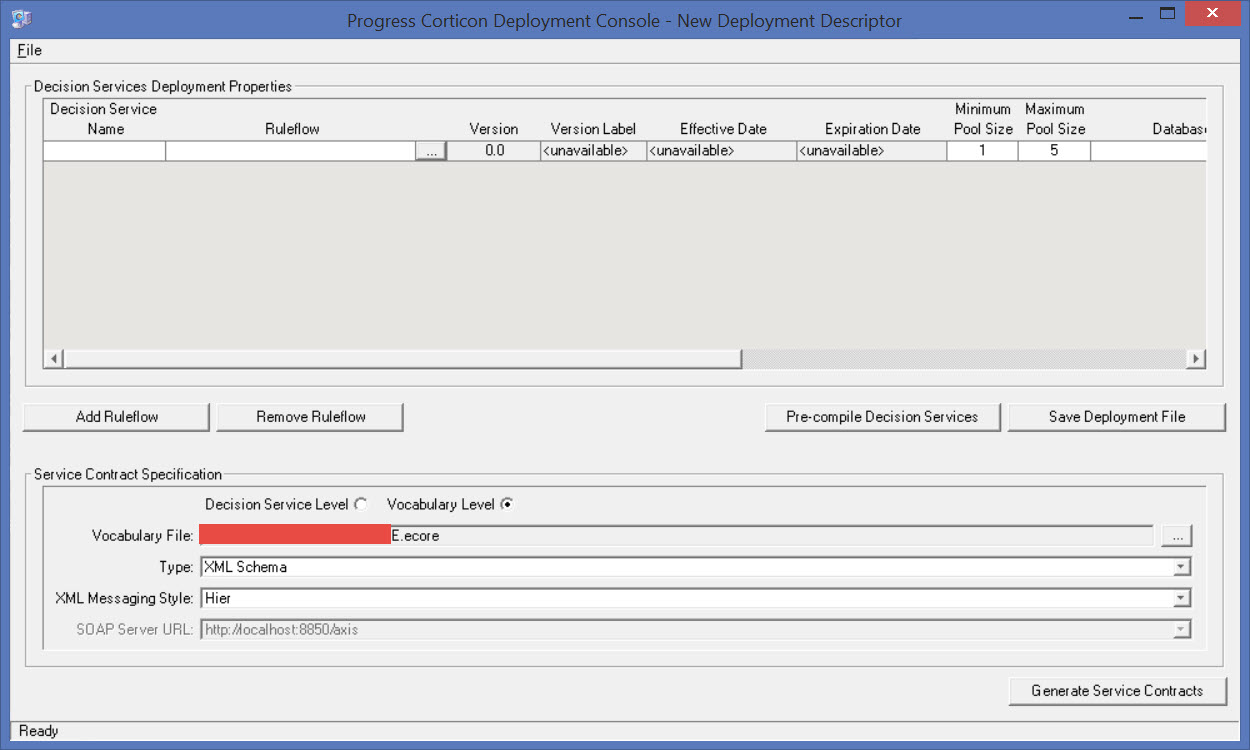
Task: Click the Expiration Date unavailable cell
Action: tap(872, 151)
